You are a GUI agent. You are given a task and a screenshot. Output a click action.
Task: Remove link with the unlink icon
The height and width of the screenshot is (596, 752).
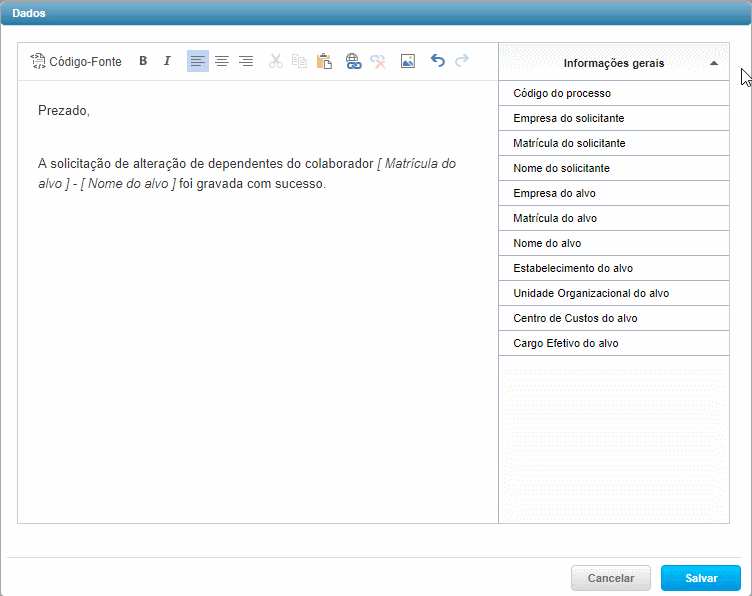pos(378,61)
